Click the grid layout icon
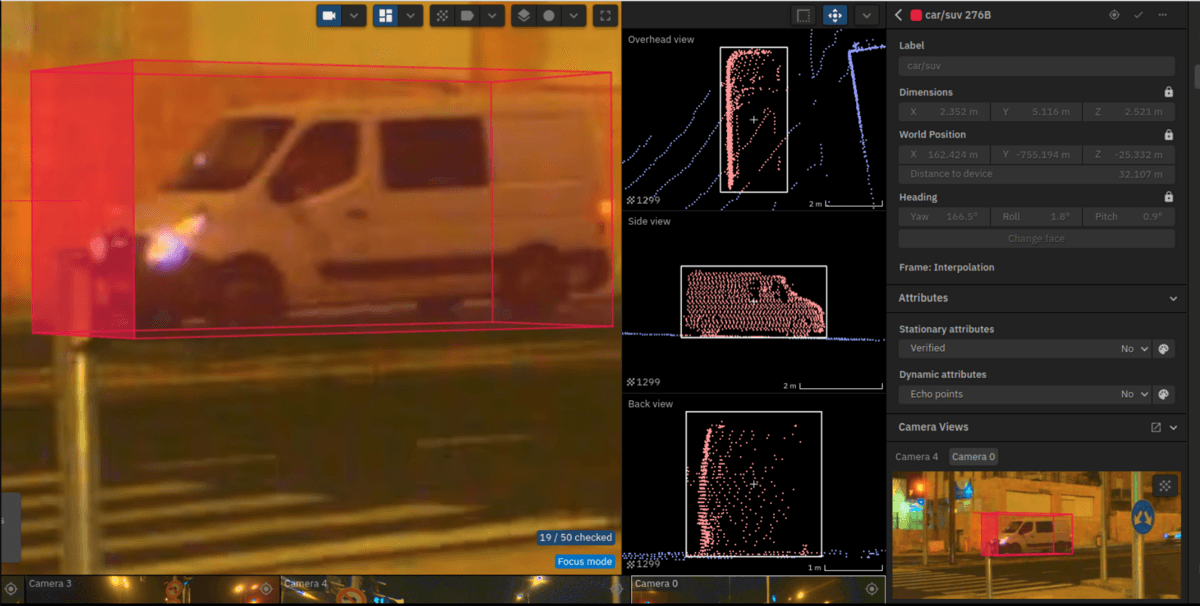The height and width of the screenshot is (606, 1200). [x=386, y=16]
